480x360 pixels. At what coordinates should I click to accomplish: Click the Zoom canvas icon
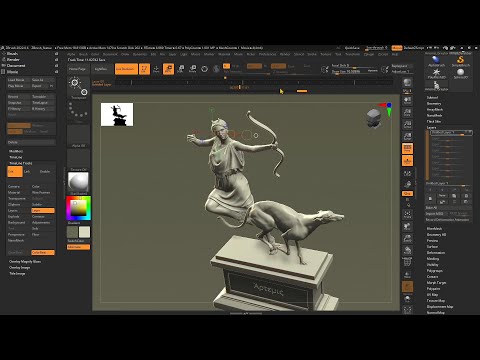407,112
